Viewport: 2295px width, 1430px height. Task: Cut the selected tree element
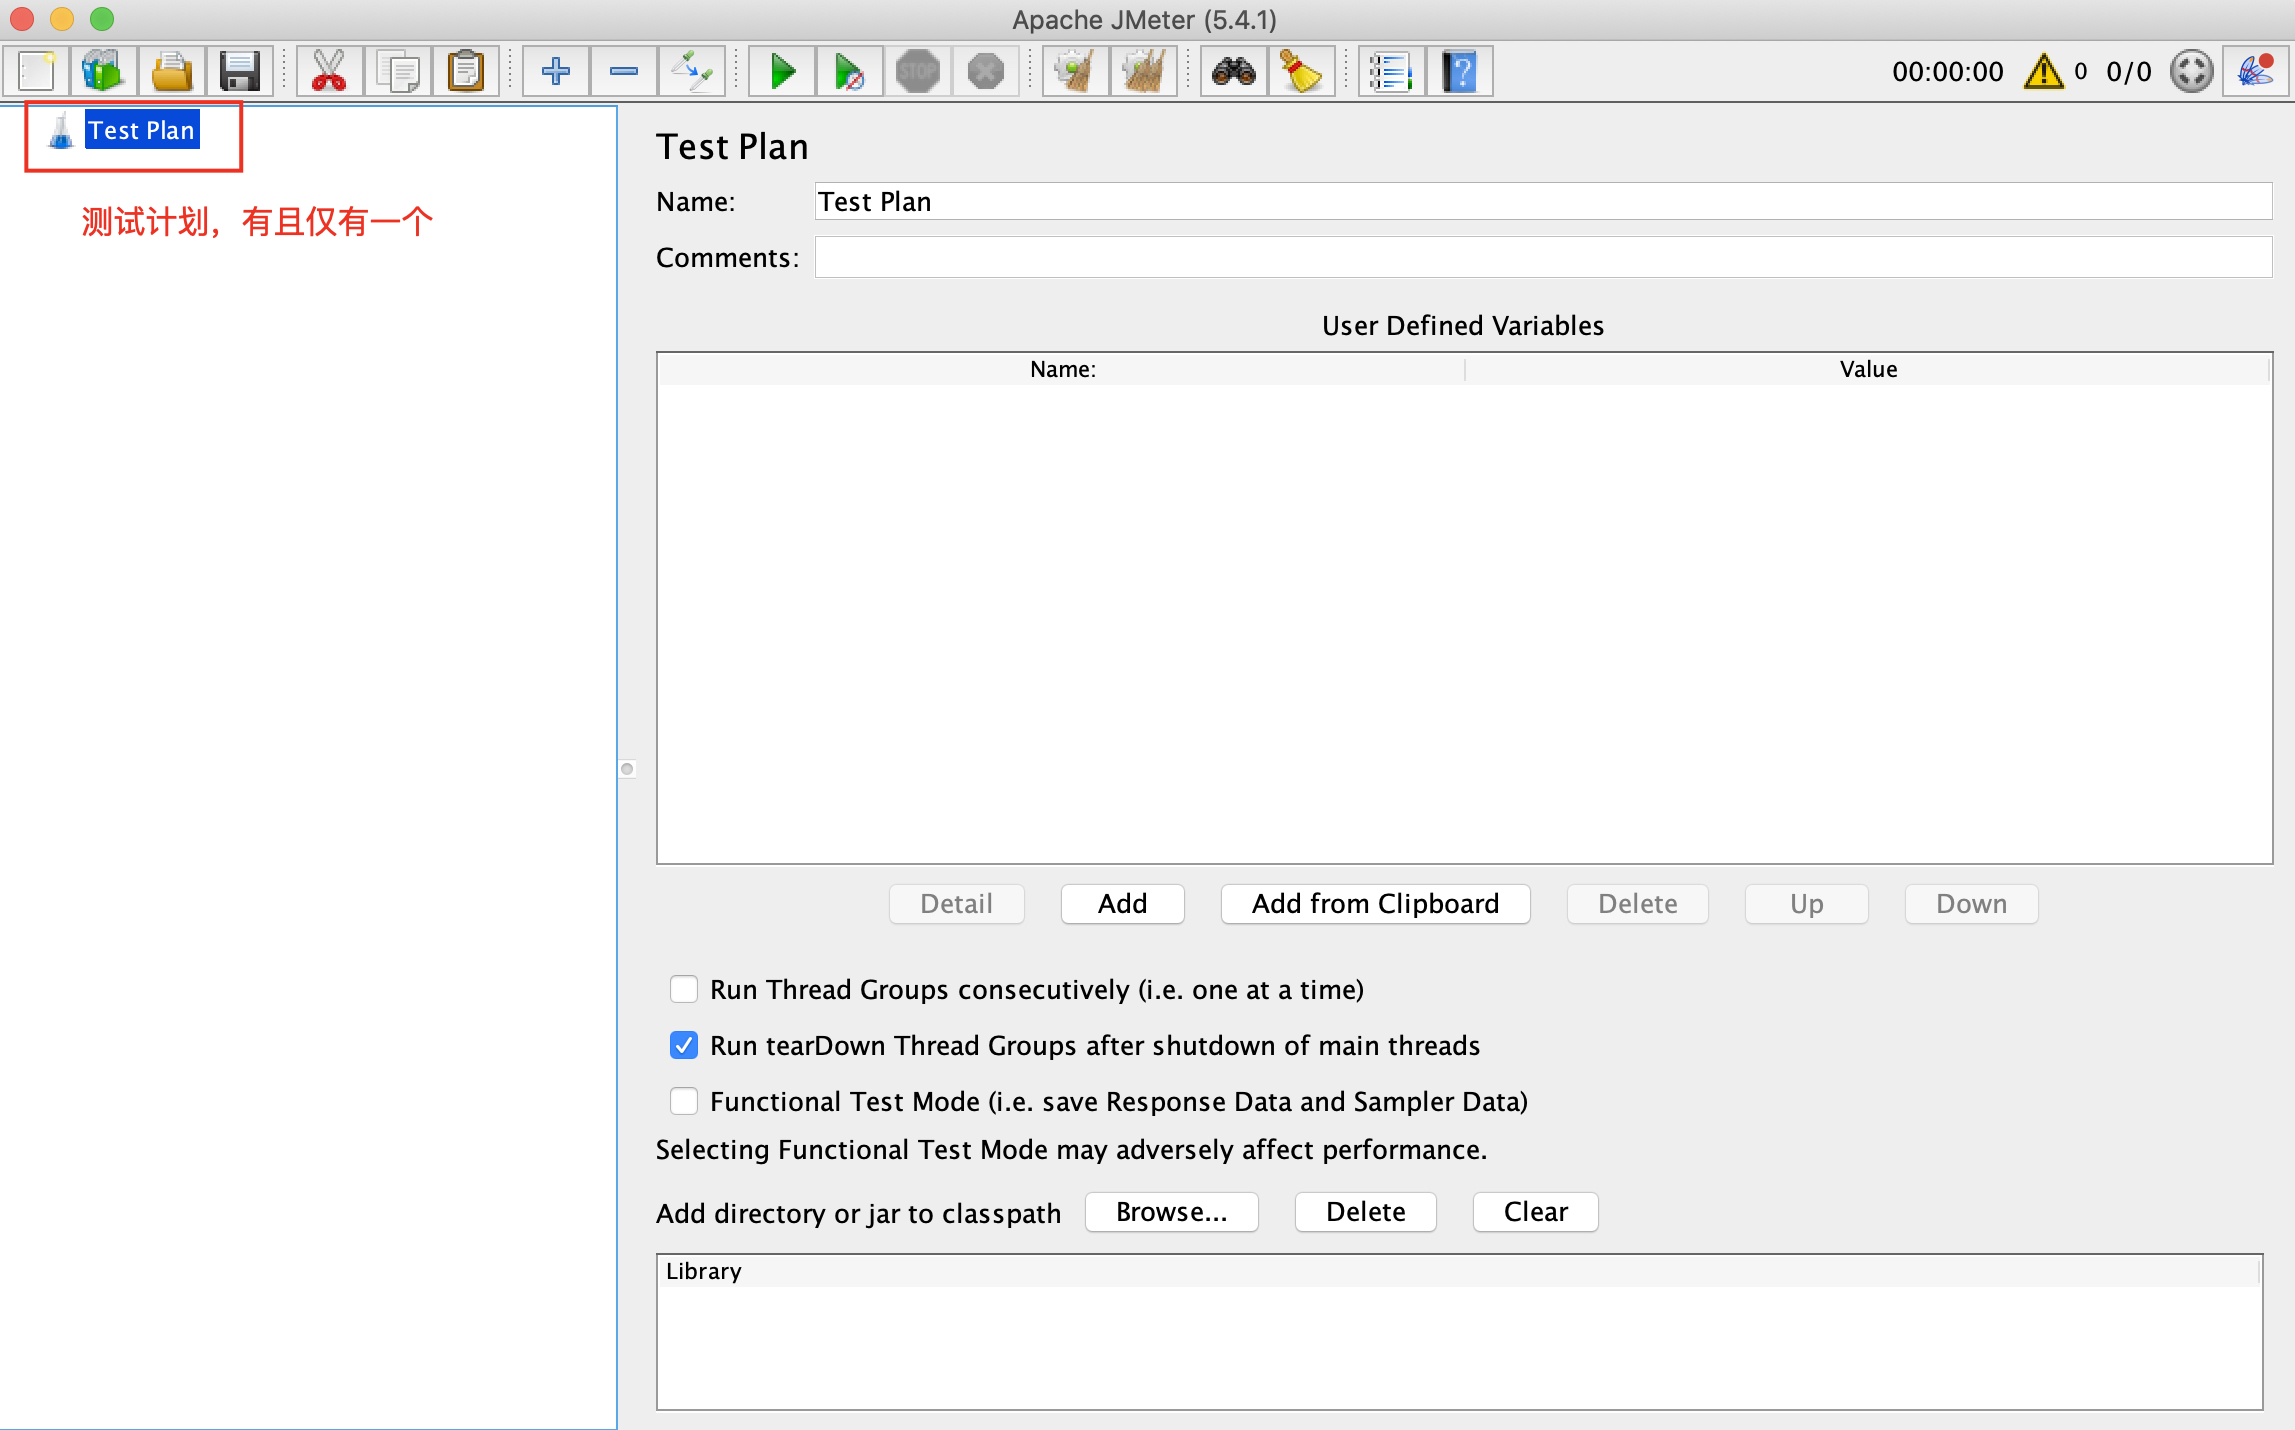(329, 71)
